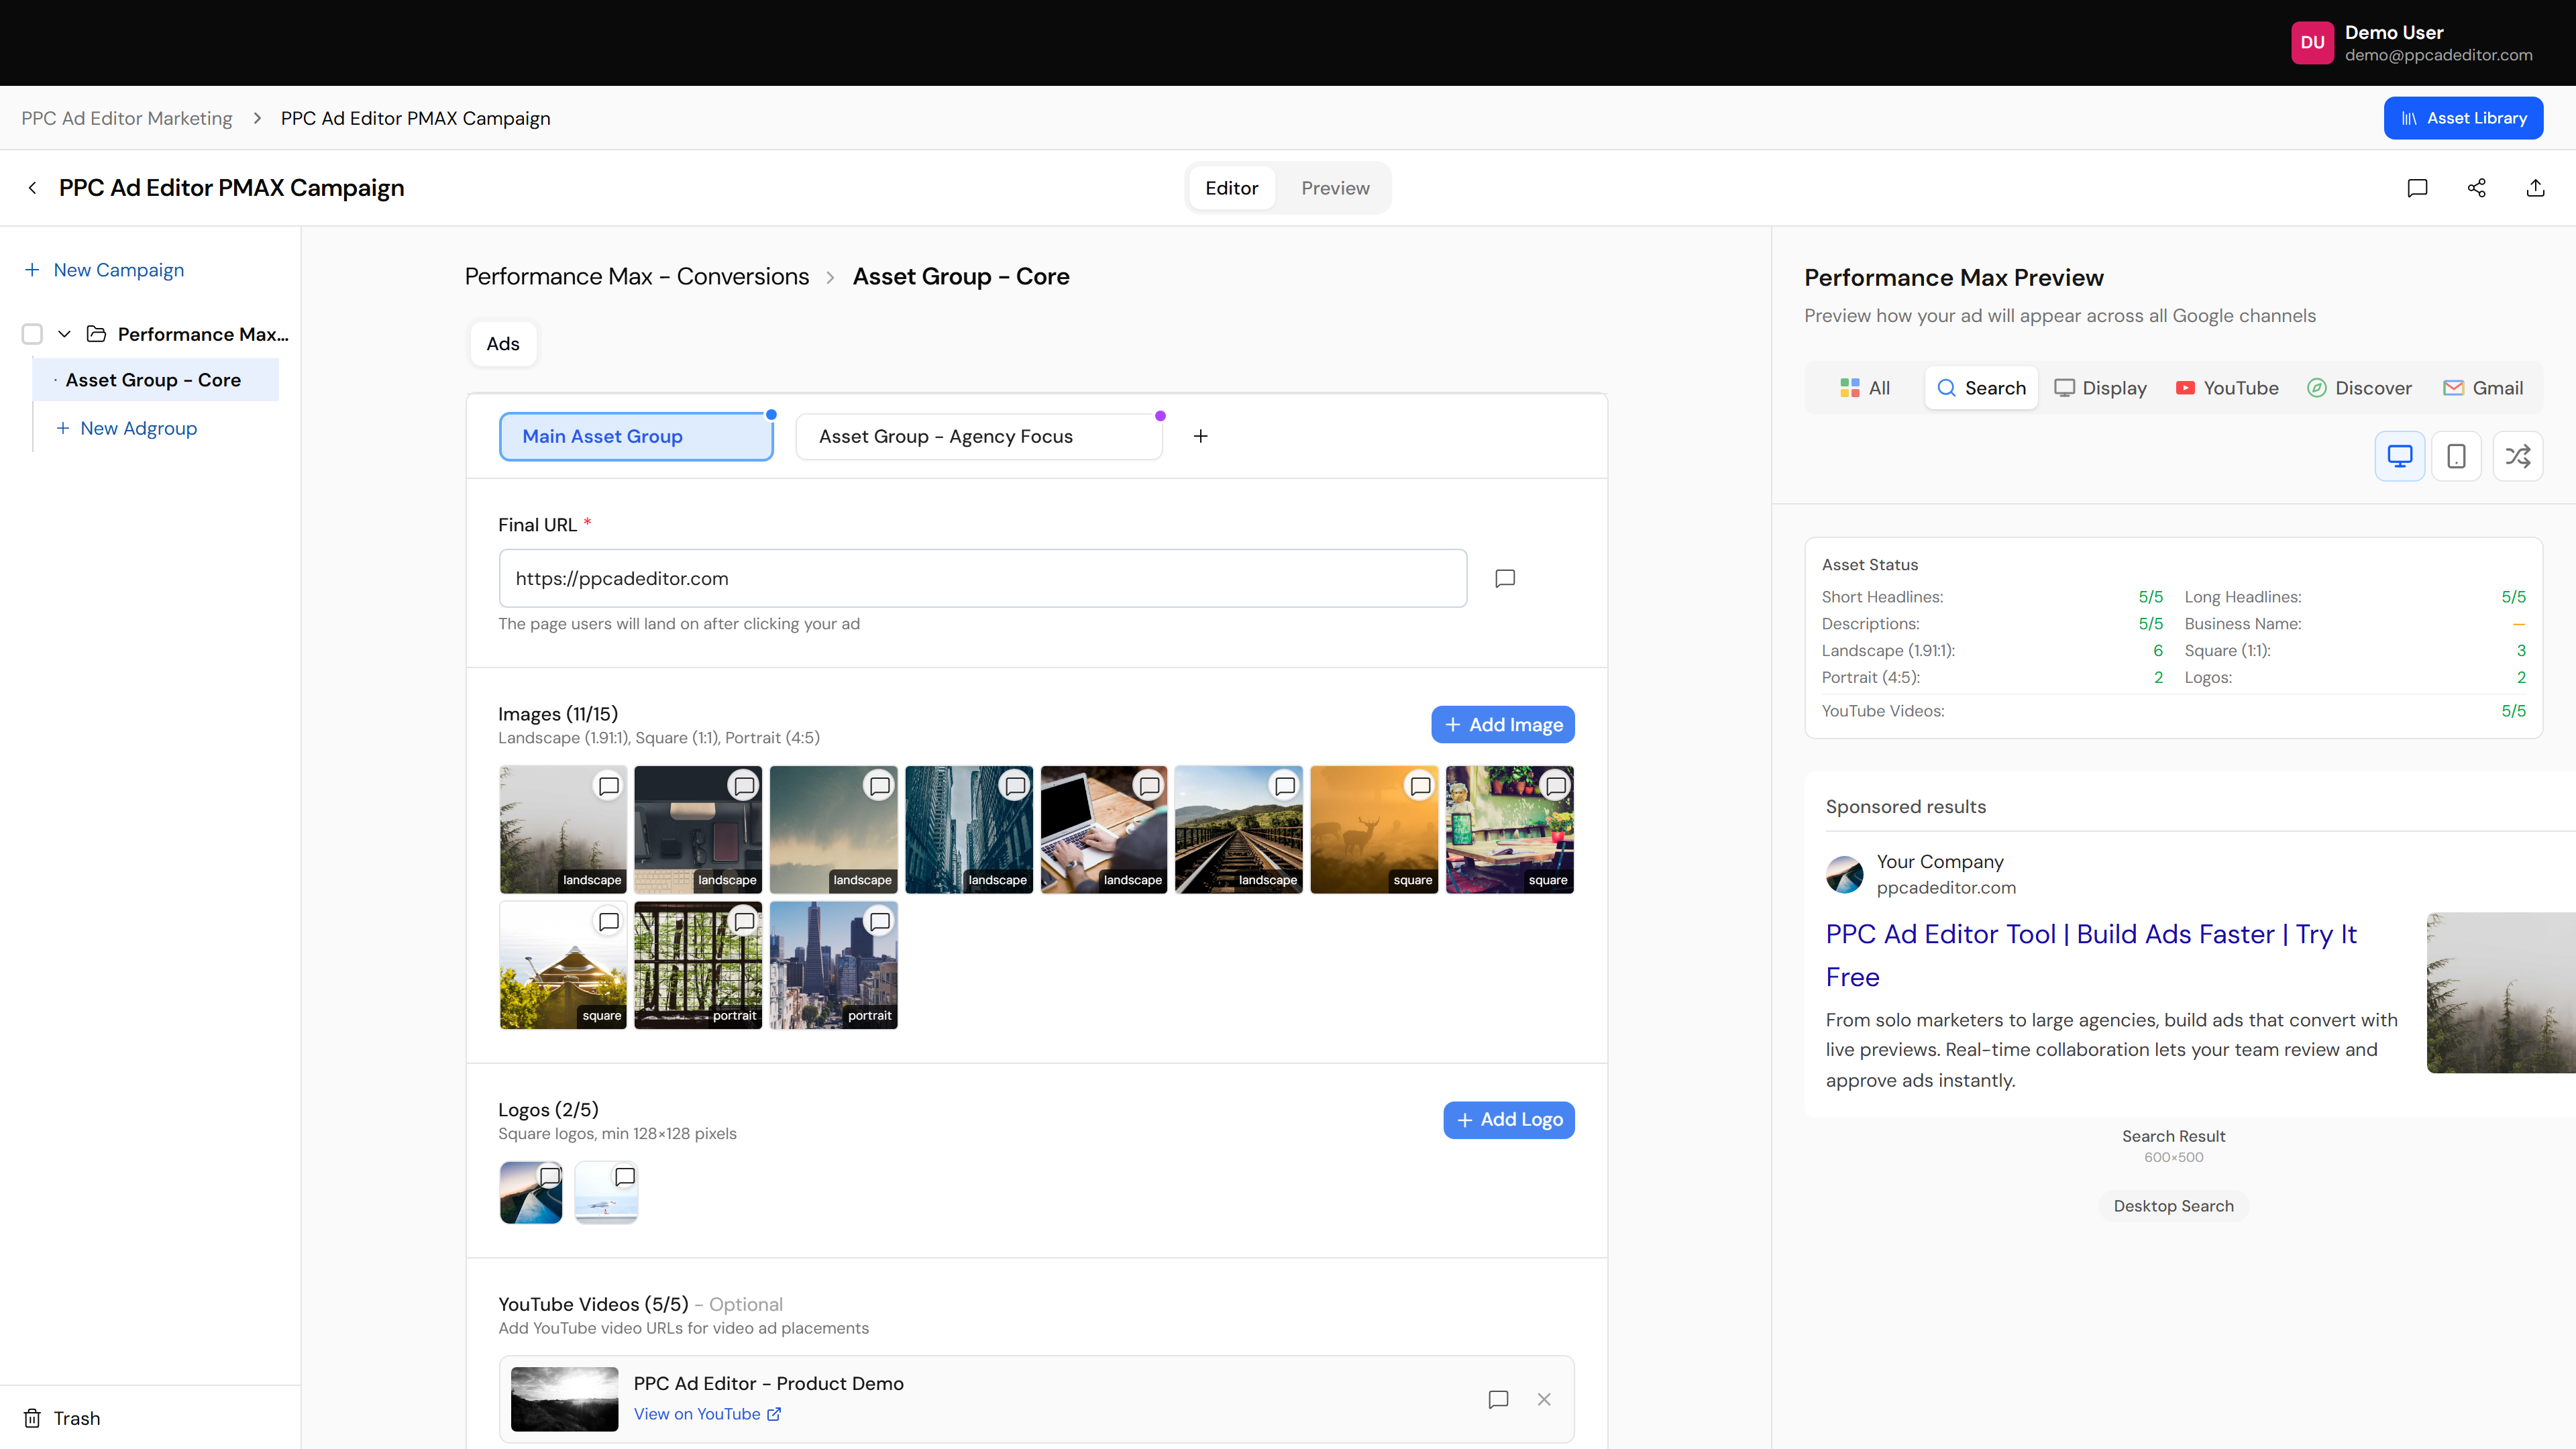2576x1449 pixels.
Task: Remove the PPC Ad Editor Product Demo video
Action: pos(1544,1399)
